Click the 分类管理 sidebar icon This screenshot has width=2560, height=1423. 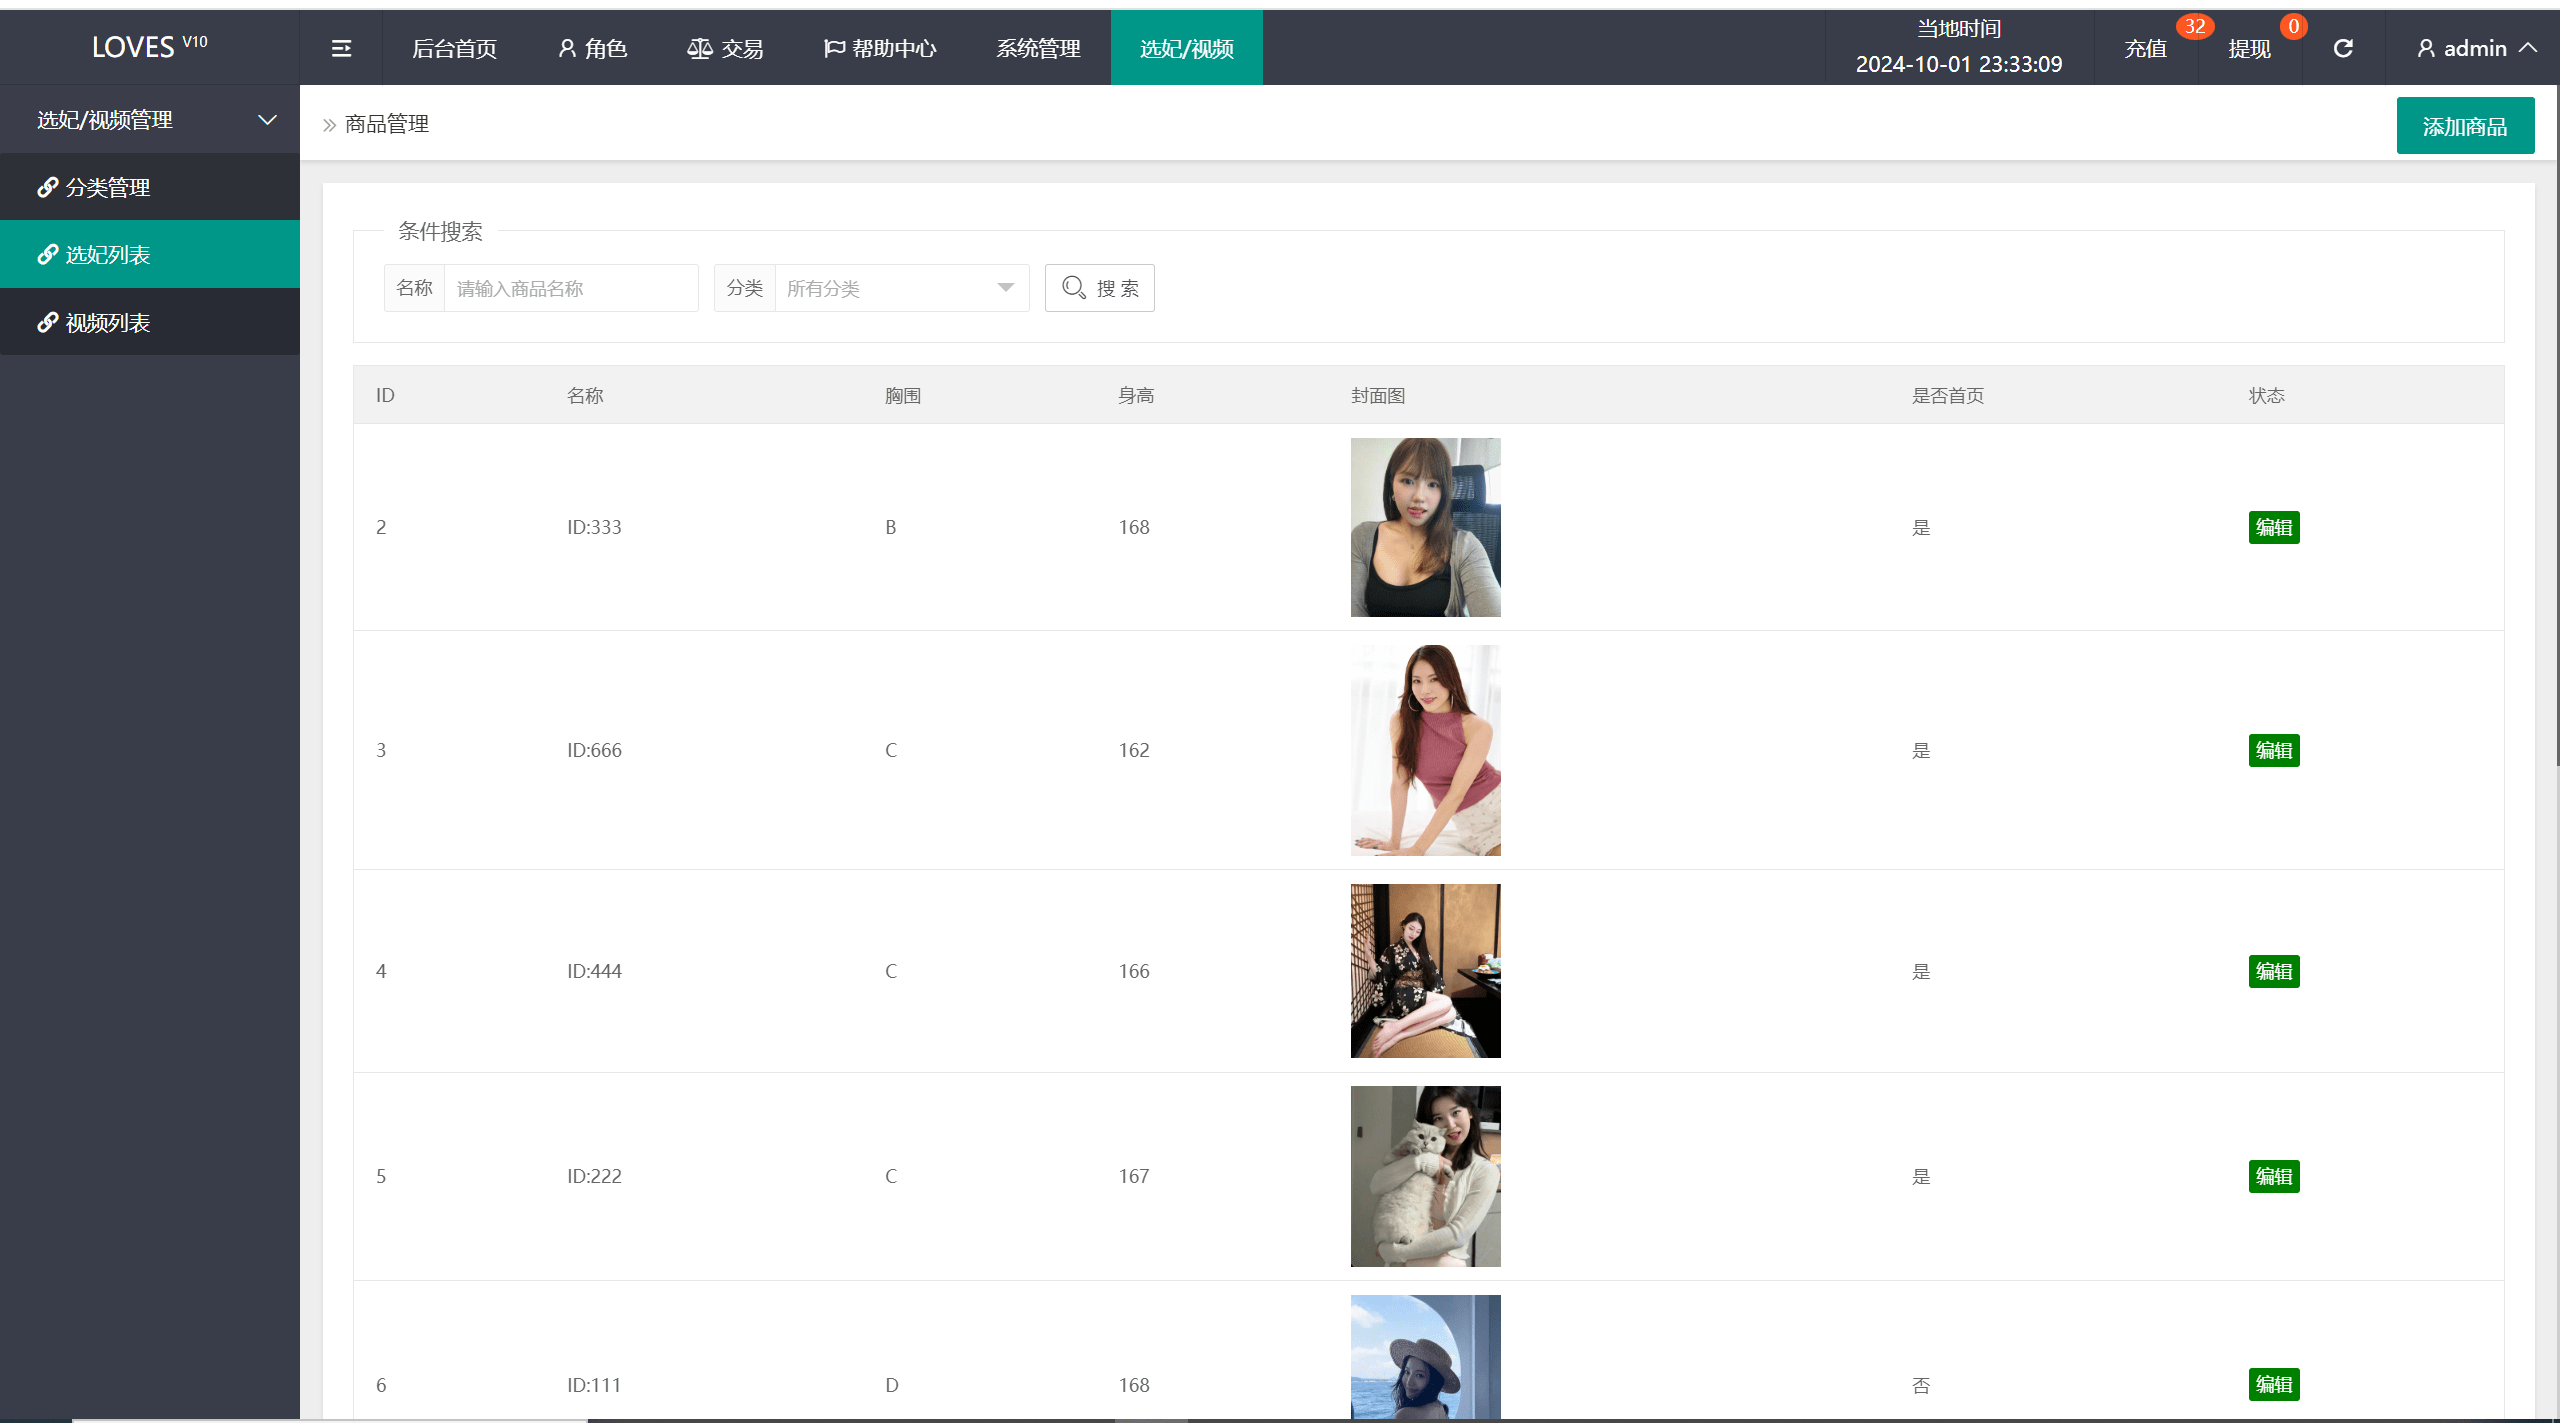49,188
